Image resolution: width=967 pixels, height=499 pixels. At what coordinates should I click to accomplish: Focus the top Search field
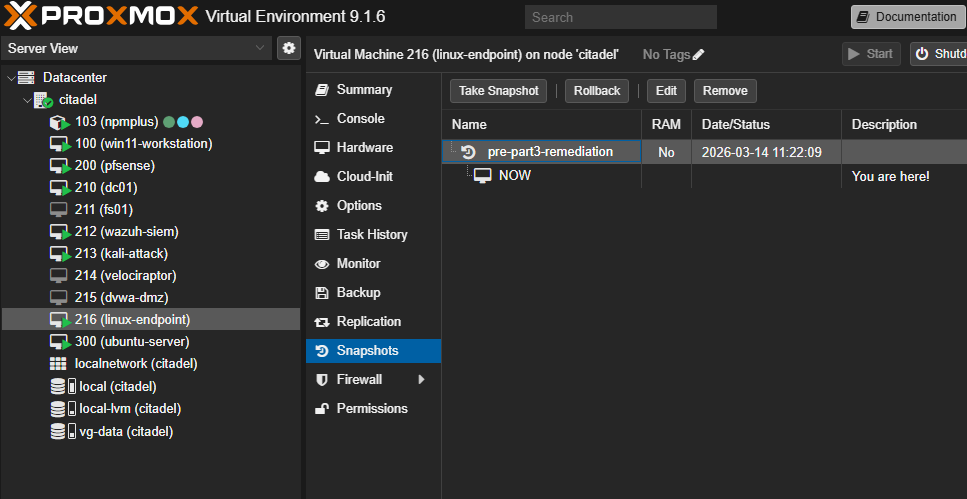point(620,17)
